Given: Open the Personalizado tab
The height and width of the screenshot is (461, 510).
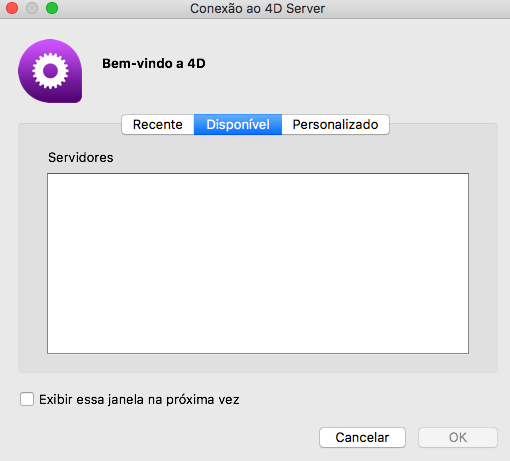Looking at the screenshot, I should tap(335, 124).
